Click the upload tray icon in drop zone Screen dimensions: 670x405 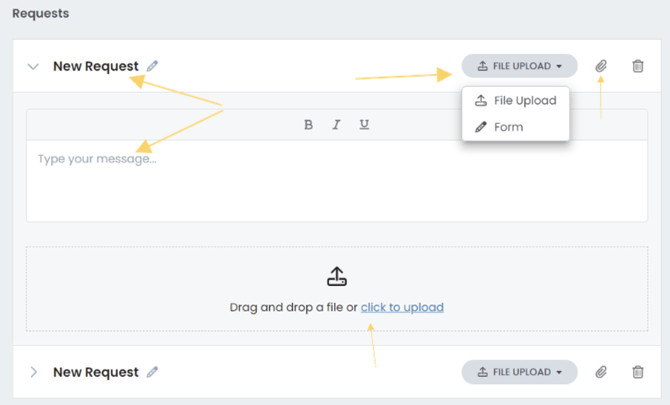337,277
